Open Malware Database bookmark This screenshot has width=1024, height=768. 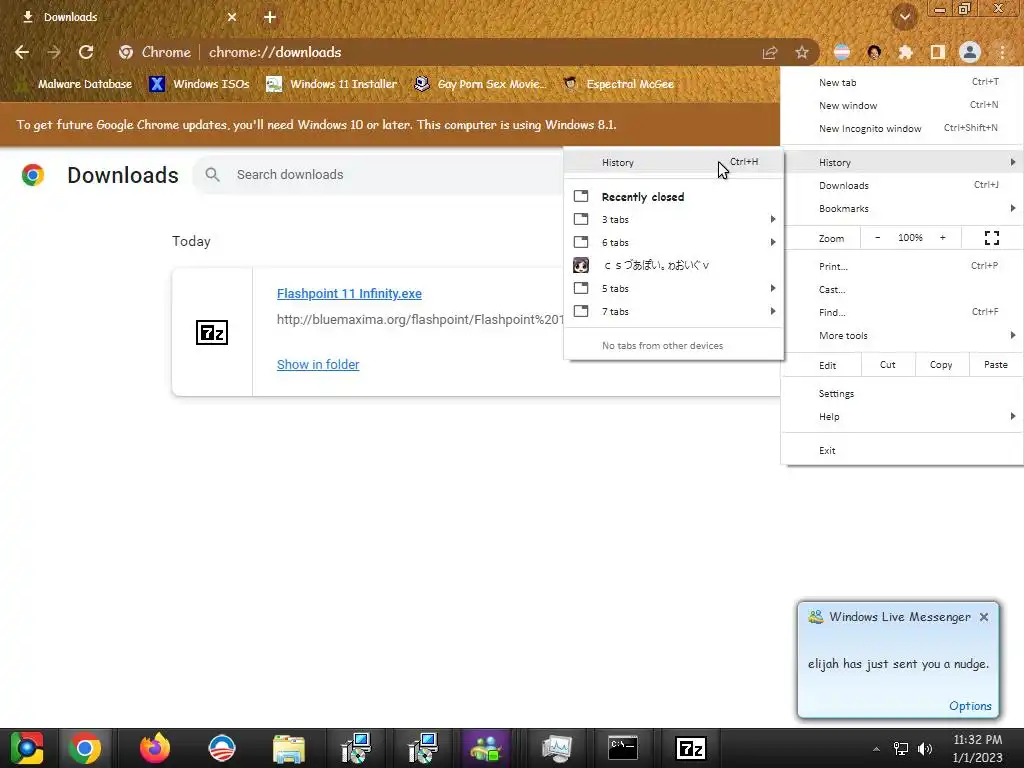[x=77, y=84]
